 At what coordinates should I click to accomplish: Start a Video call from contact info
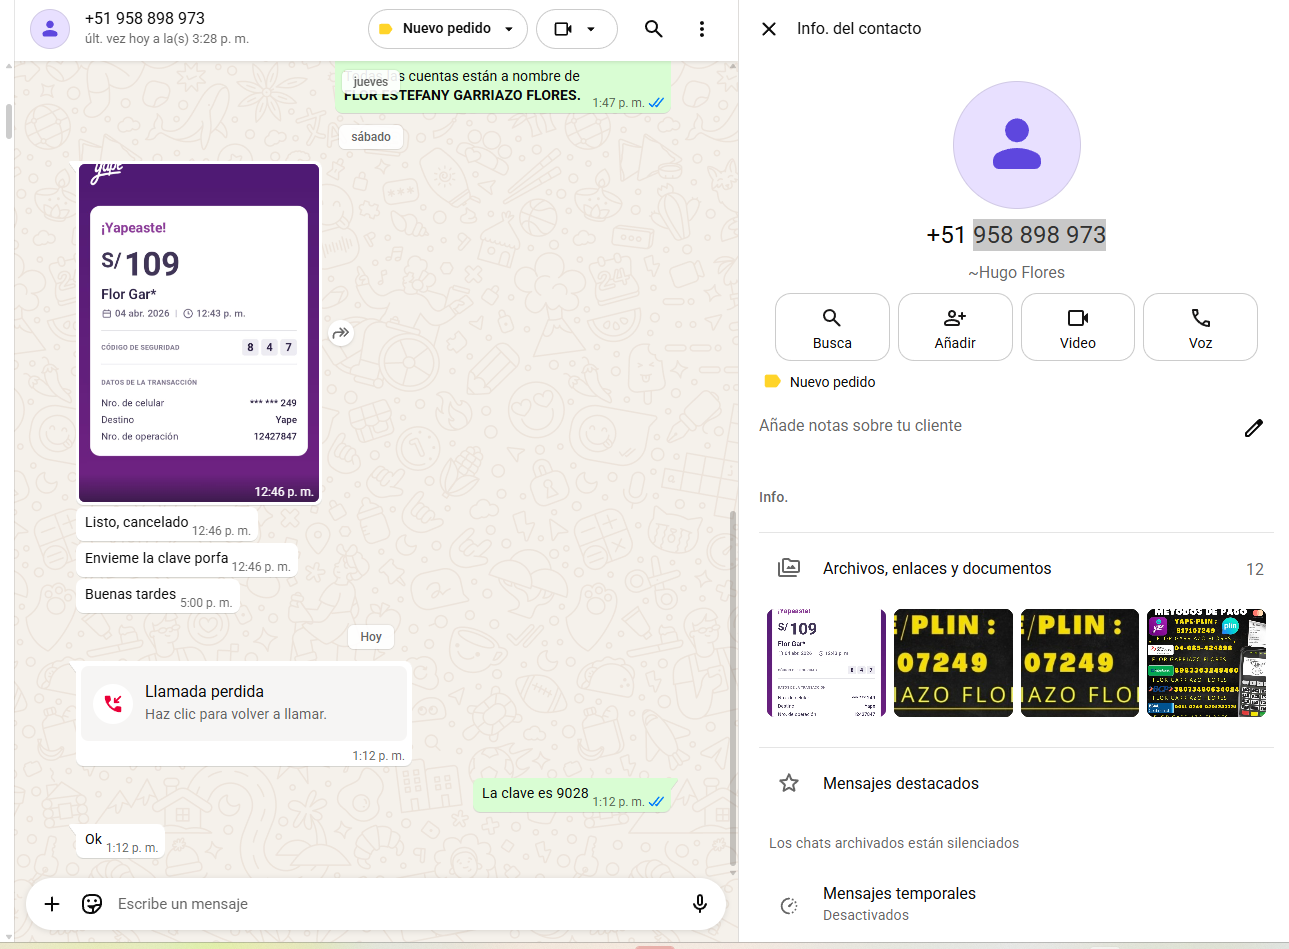(1077, 327)
